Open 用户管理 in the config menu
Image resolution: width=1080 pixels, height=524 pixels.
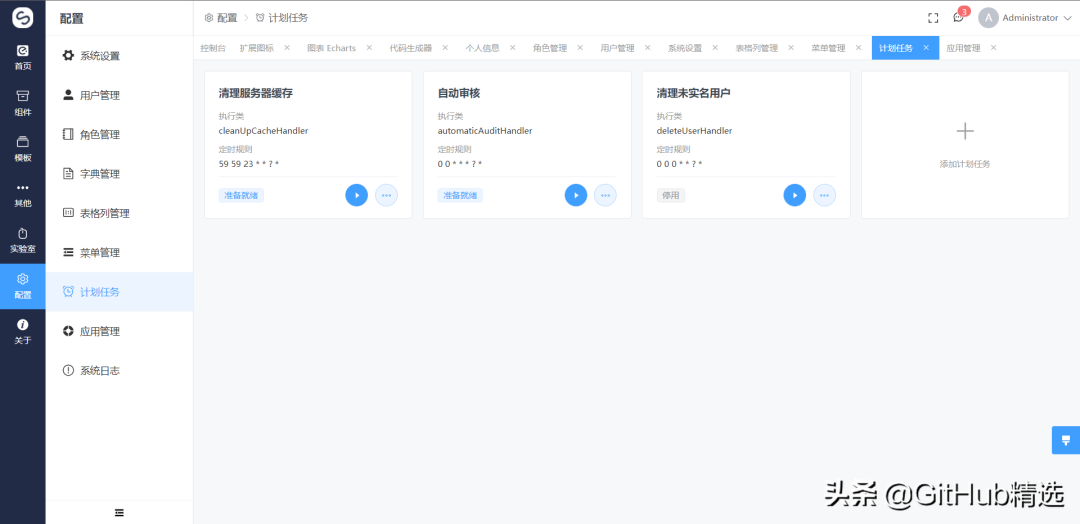coord(119,95)
